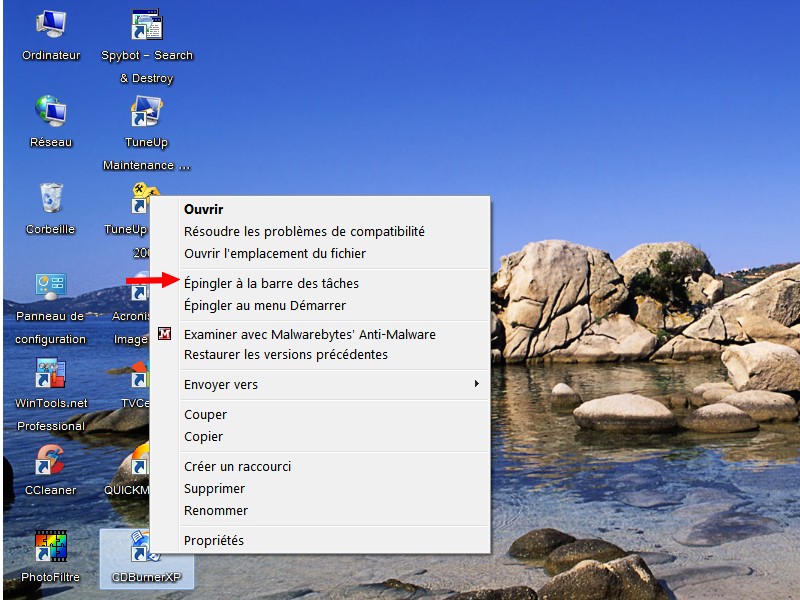The width and height of the screenshot is (800, 600).
Task: Select the WinTools.net Professional shortcut
Action: point(50,374)
